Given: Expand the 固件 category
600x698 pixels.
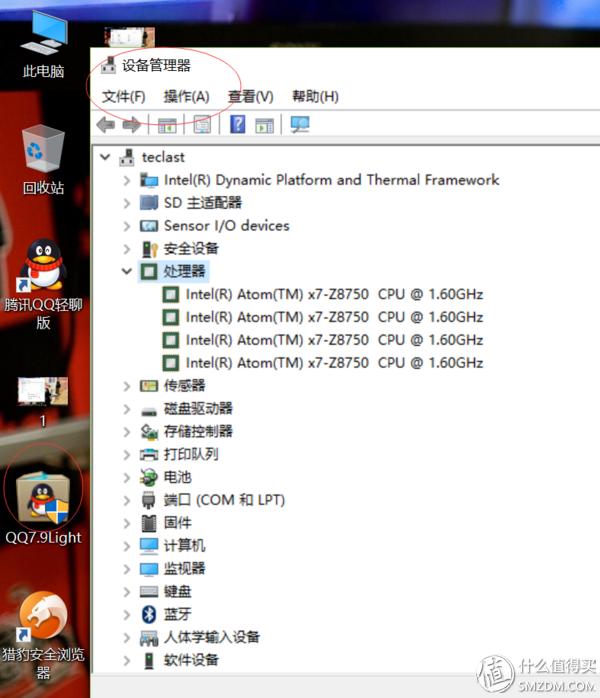Looking at the screenshot, I should click(127, 523).
